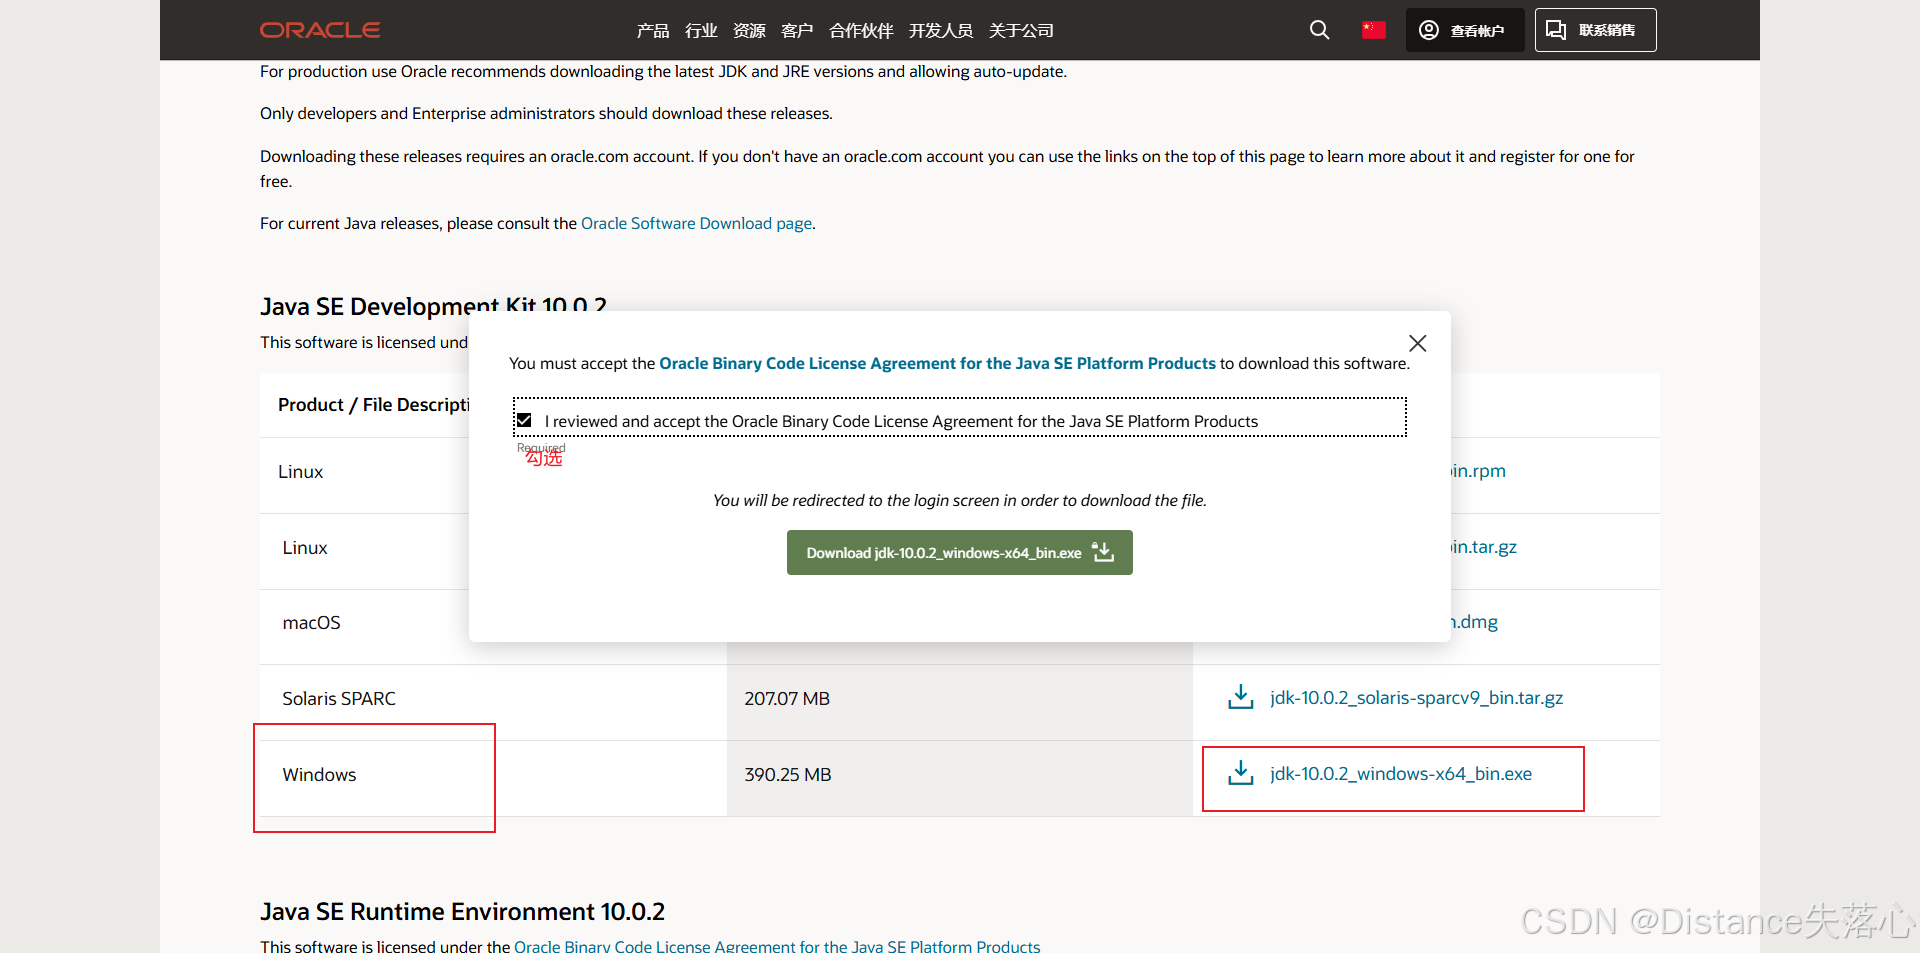Open jdk-10.0.2_solaris-sparcv9_bin.tar.gz link
Image resolution: width=1920 pixels, height=953 pixels.
click(1416, 698)
